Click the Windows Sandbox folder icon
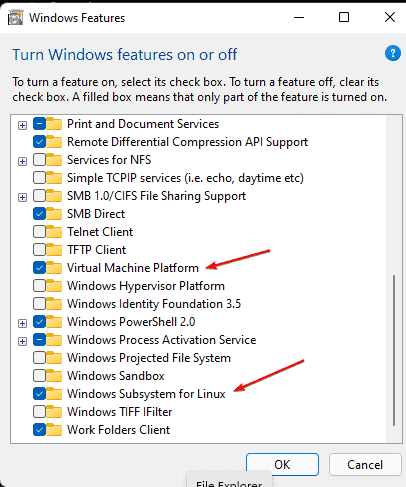This screenshot has height=487, width=406. [x=54, y=376]
